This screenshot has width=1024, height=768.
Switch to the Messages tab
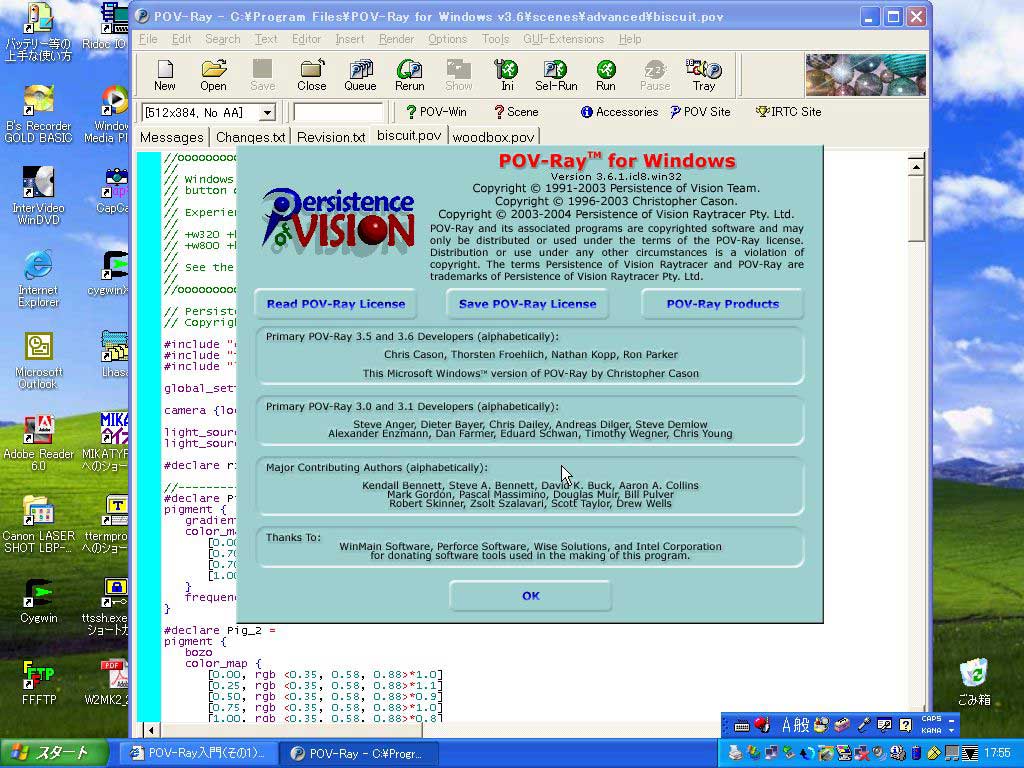[x=172, y=137]
